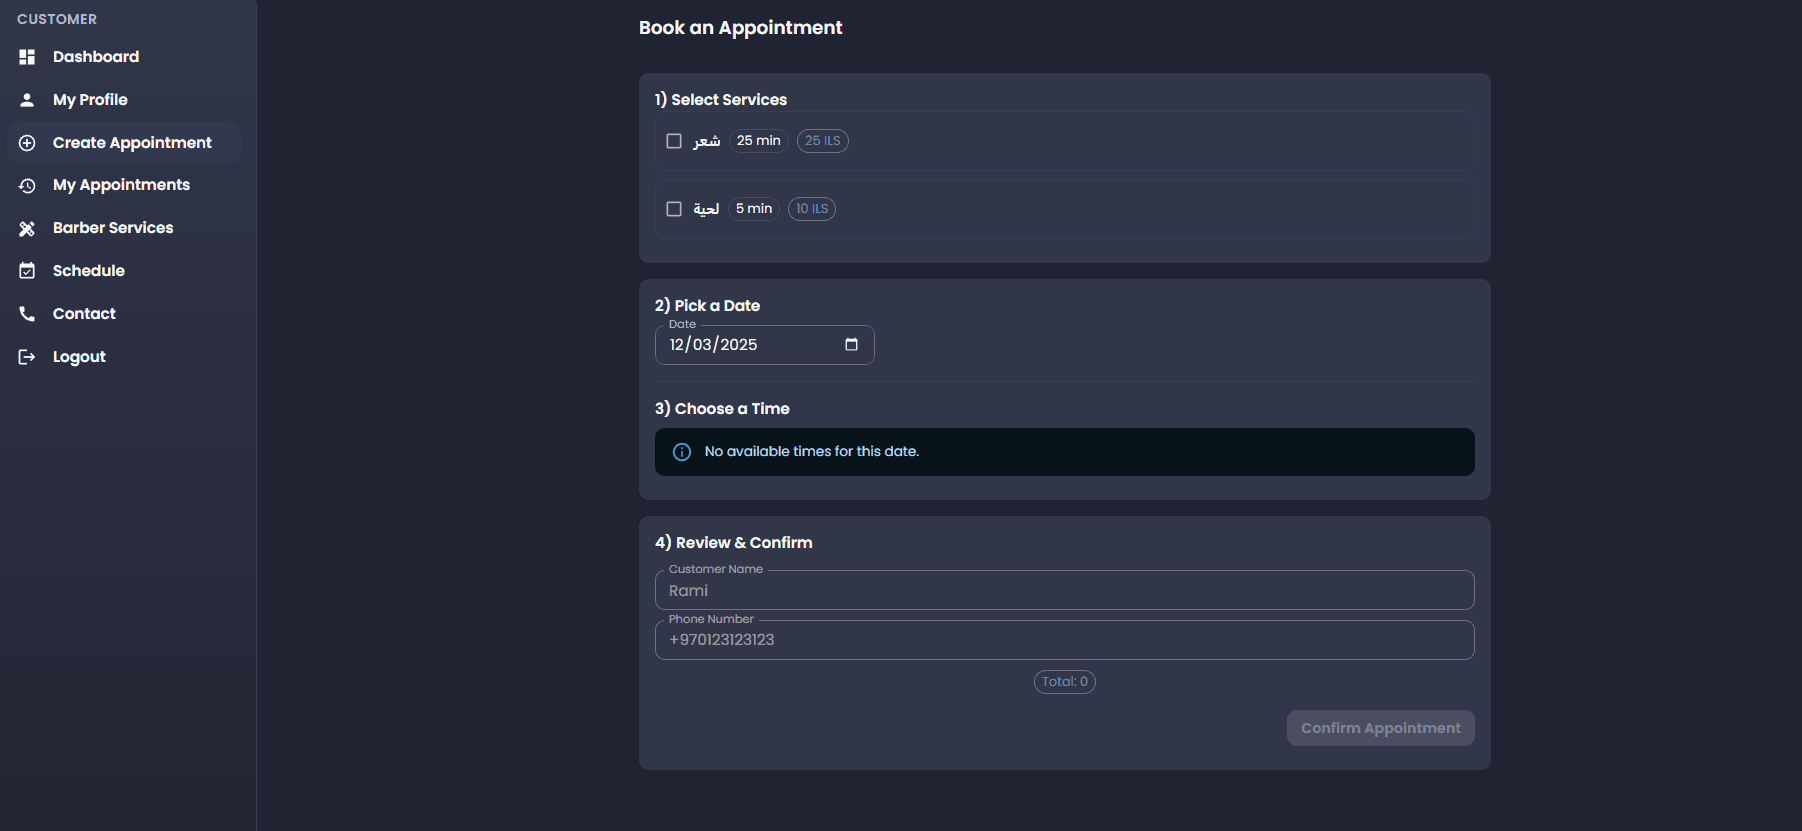Click the CUSTOMER sidebar section label
The width and height of the screenshot is (1802, 831).
click(x=57, y=19)
